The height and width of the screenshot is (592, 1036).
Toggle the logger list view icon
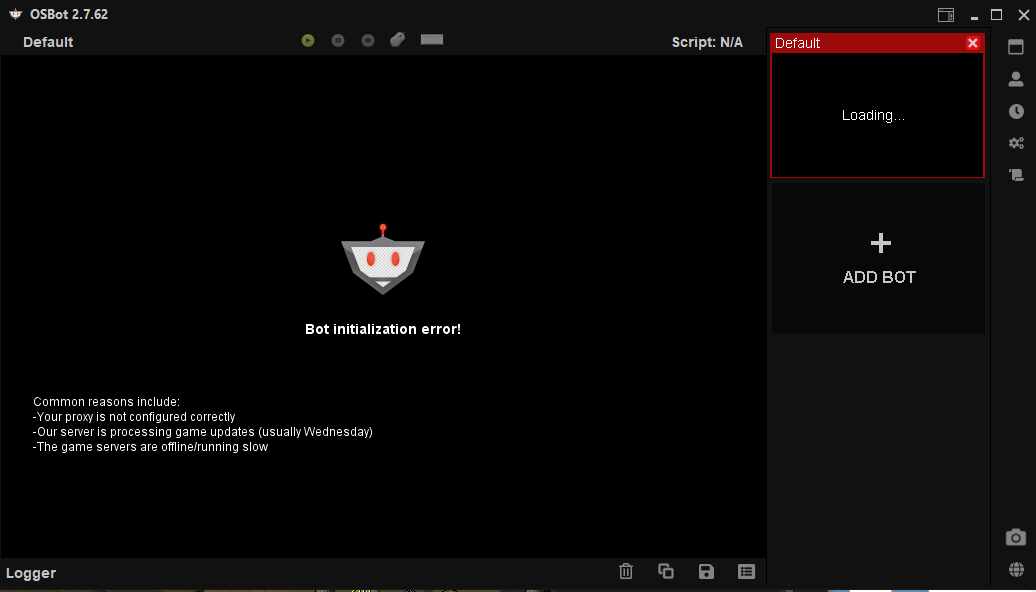746,572
